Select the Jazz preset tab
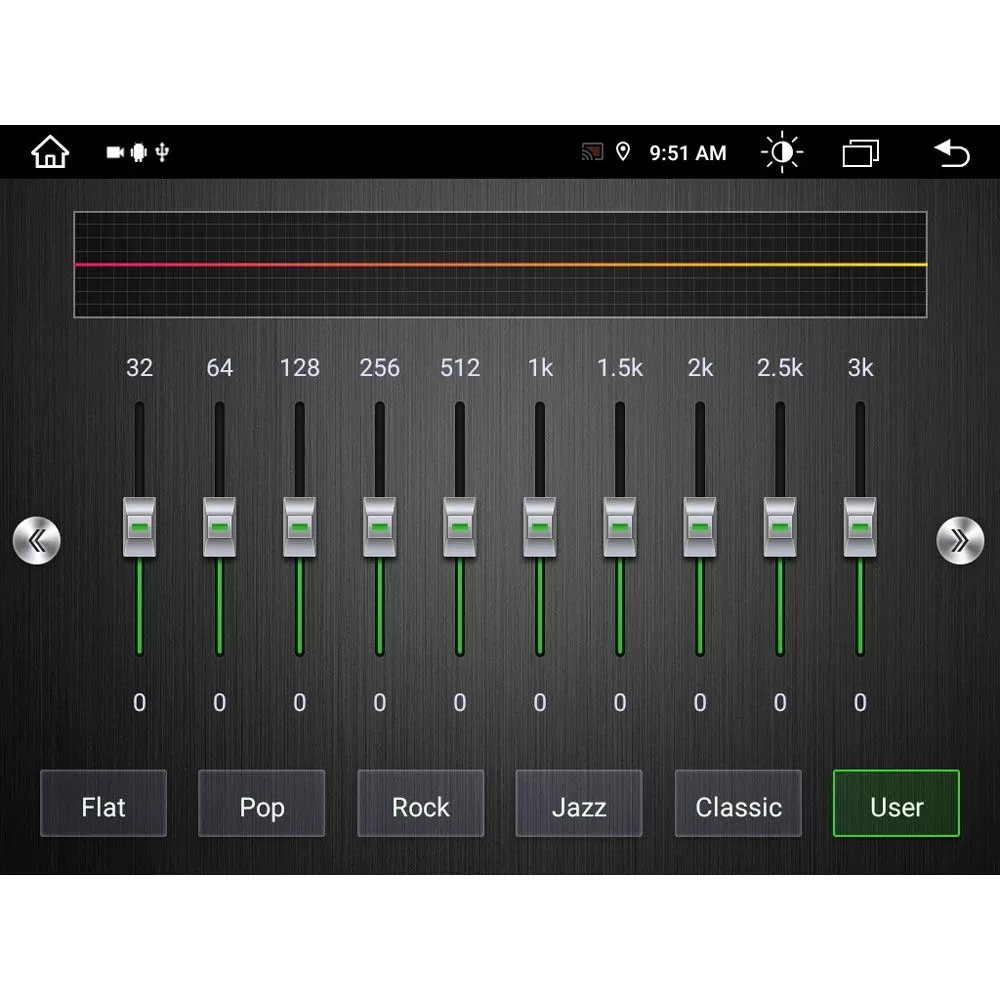Image resolution: width=1000 pixels, height=1000 pixels. coord(579,805)
